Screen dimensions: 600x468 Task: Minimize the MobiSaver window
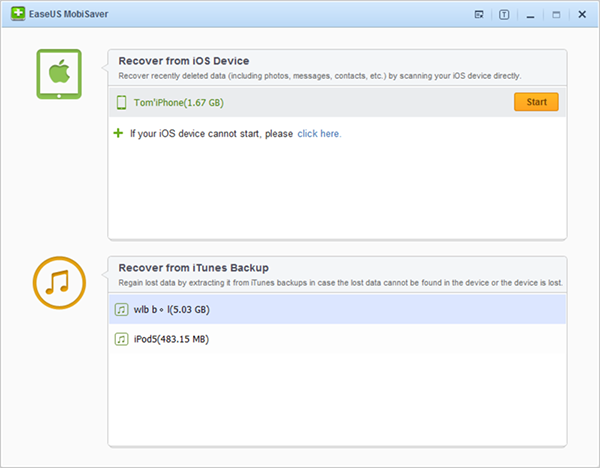(x=530, y=16)
